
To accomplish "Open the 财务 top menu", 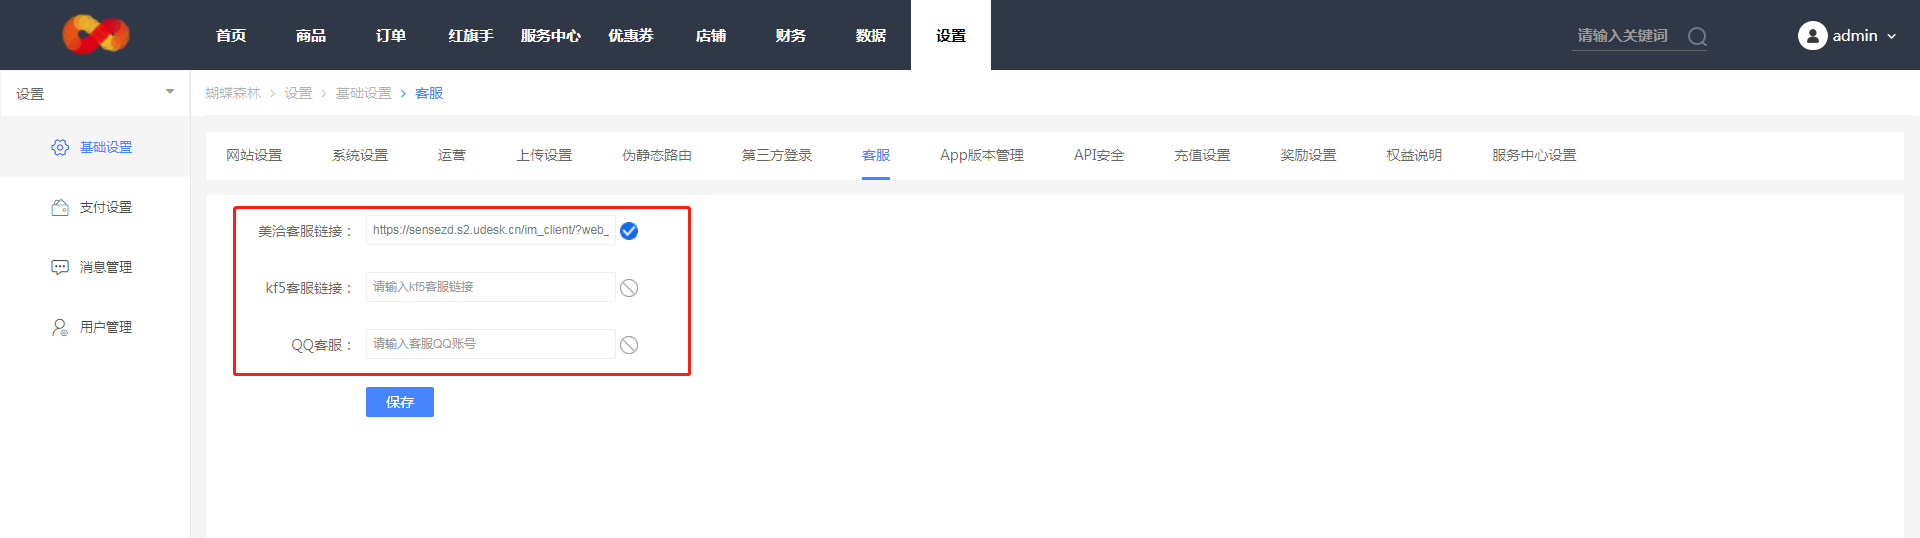I will [x=791, y=35].
